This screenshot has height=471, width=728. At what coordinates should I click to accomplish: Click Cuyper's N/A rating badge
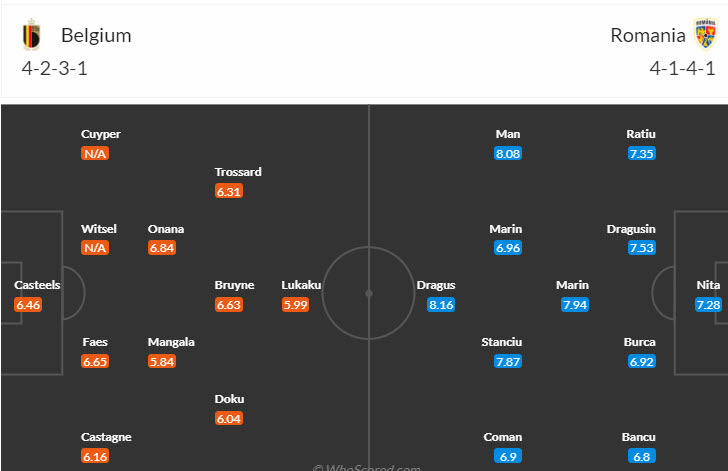pos(96,154)
